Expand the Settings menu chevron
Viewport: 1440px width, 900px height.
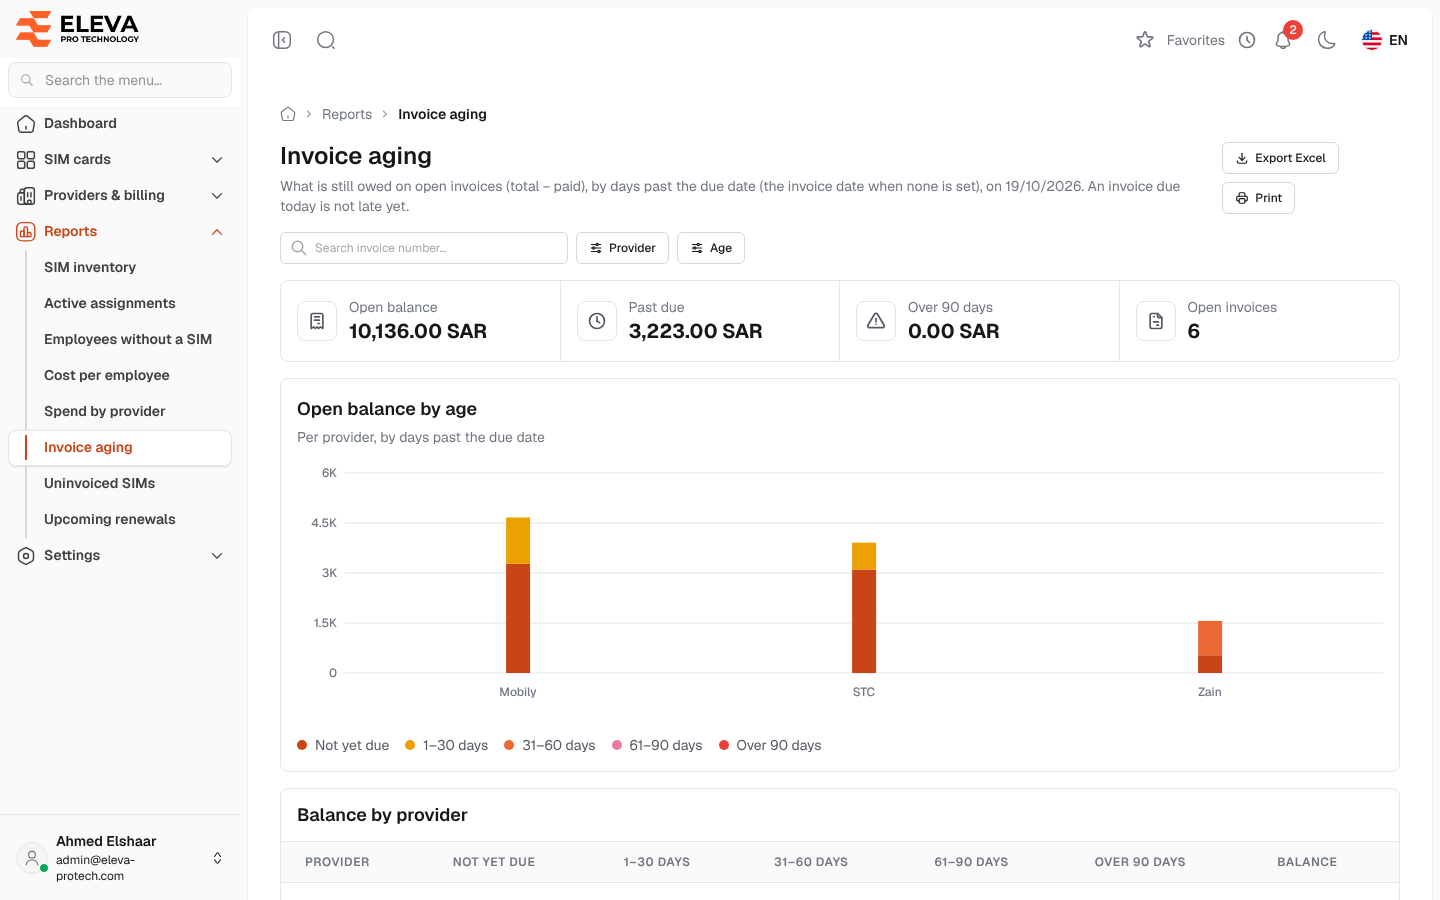(x=217, y=555)
